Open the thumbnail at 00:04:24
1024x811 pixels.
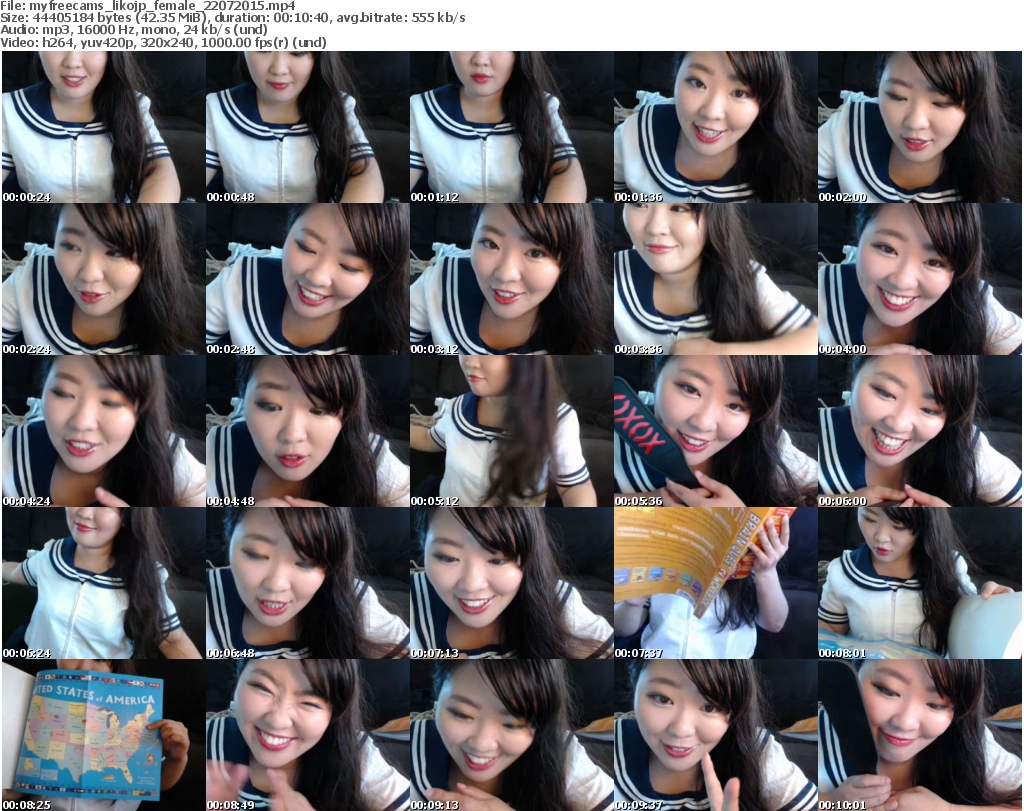104,431
